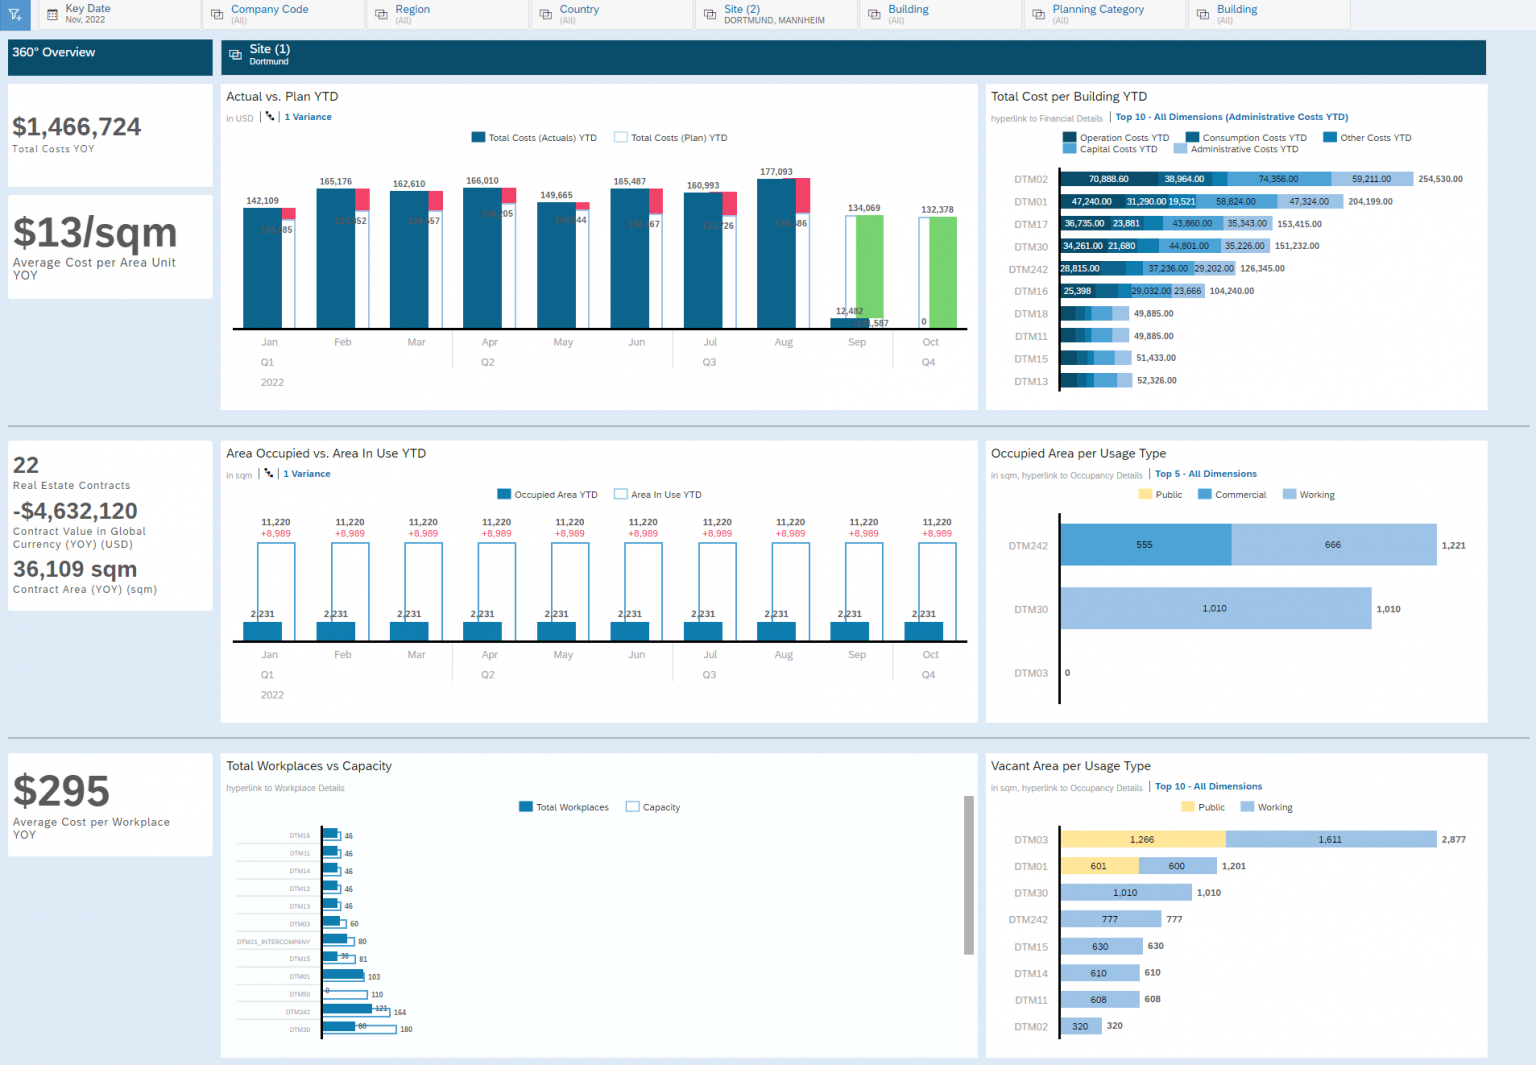Select Top 10 - All Dimensions (Administrative Costs YTD)
This screenshot has height=1065, width=1536.
coord(1232,117)
